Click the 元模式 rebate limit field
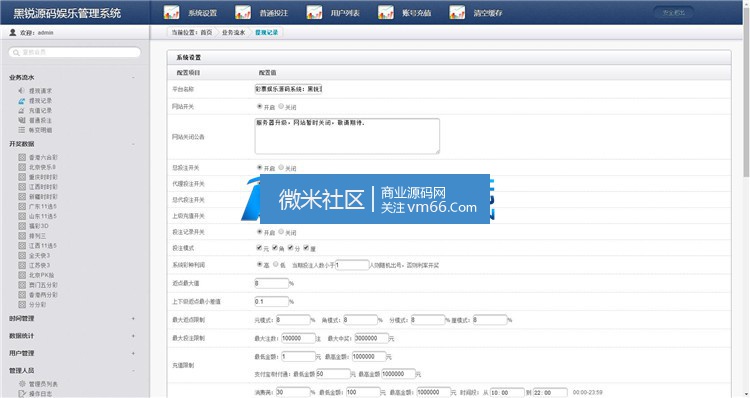The image size is (750, 398). [293, 320]
